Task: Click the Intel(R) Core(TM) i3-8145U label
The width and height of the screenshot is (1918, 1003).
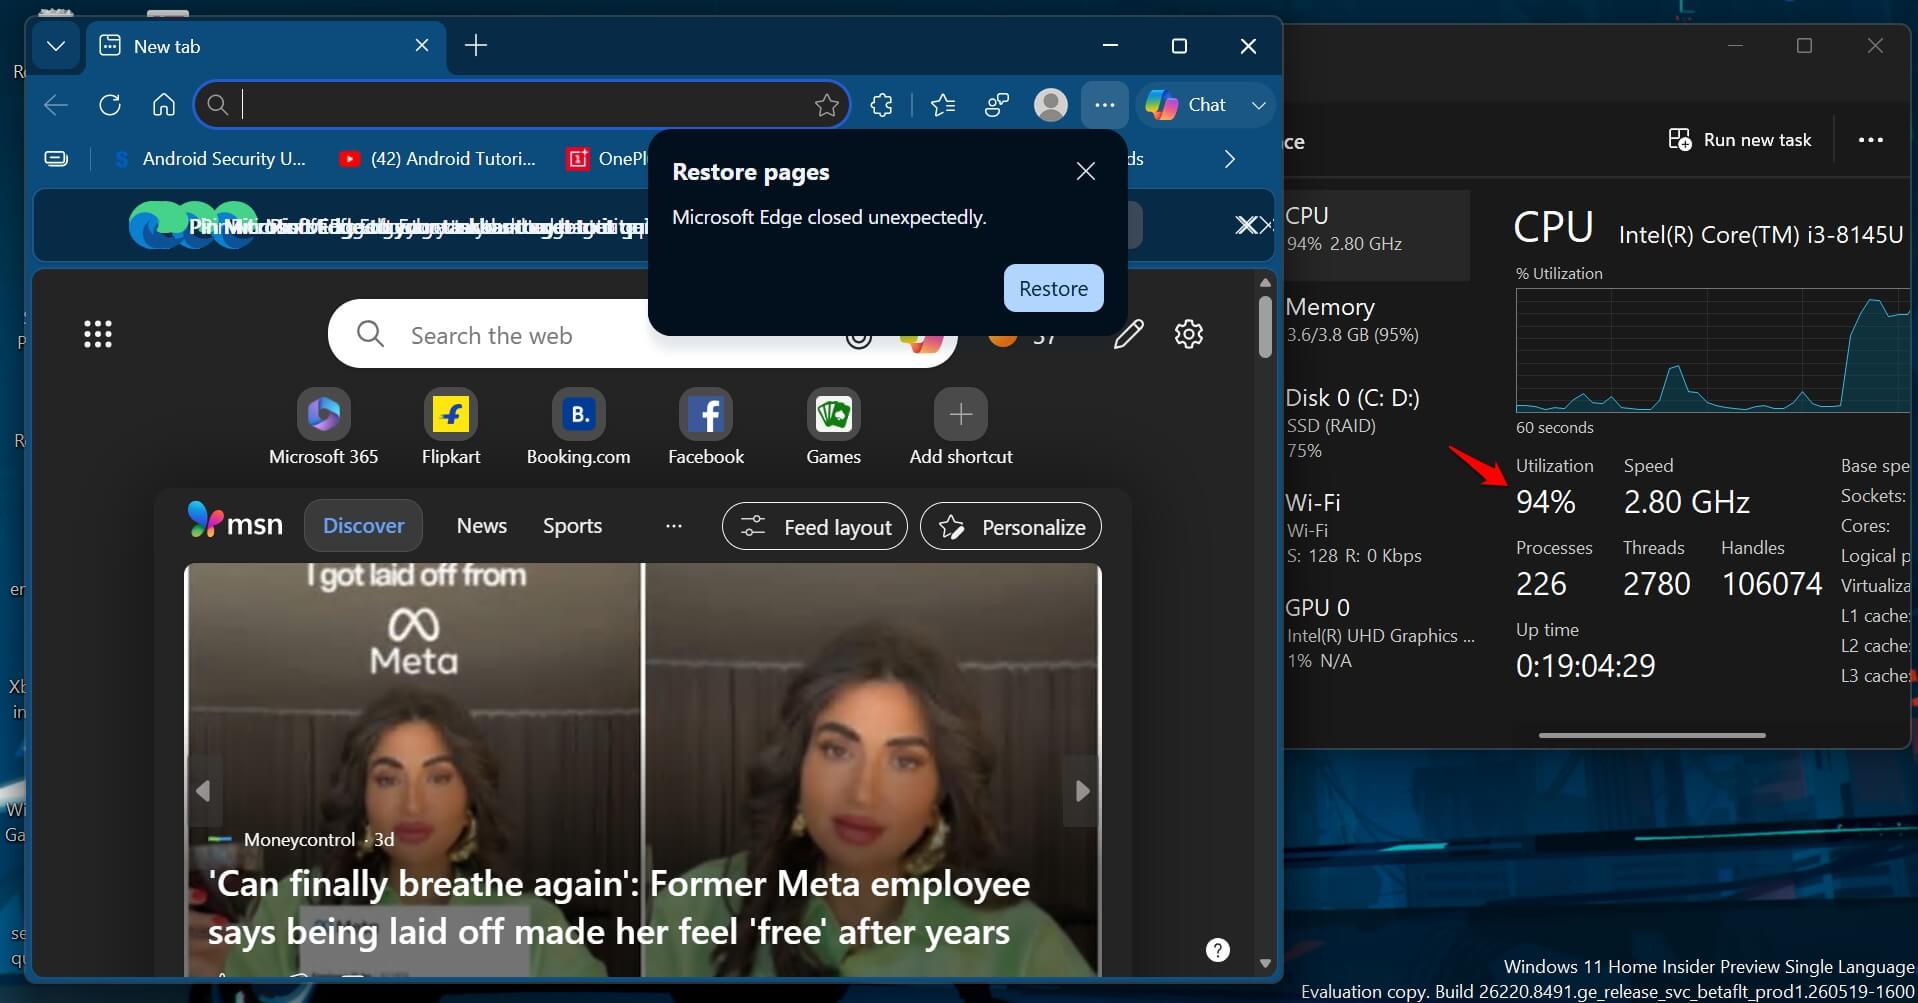Action: pyautogui.click(x=1760, y=235)
